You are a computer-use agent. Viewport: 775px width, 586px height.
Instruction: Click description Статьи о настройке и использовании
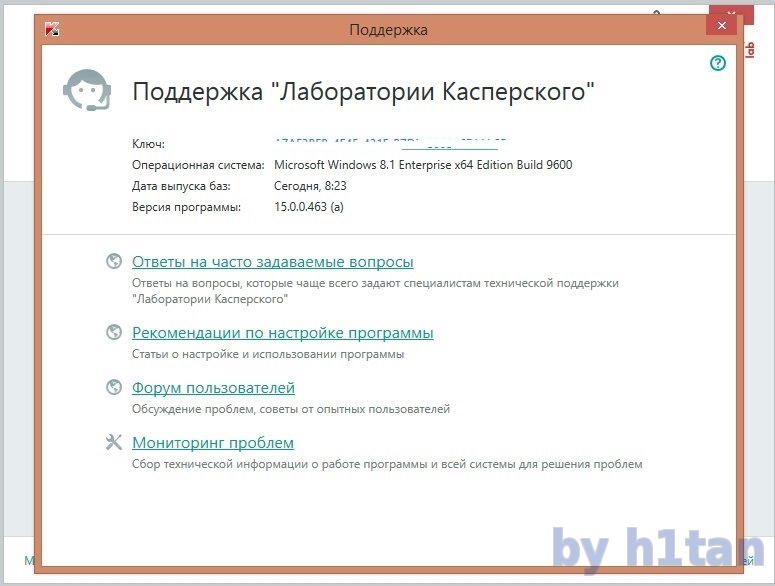[x=268, y=354]
